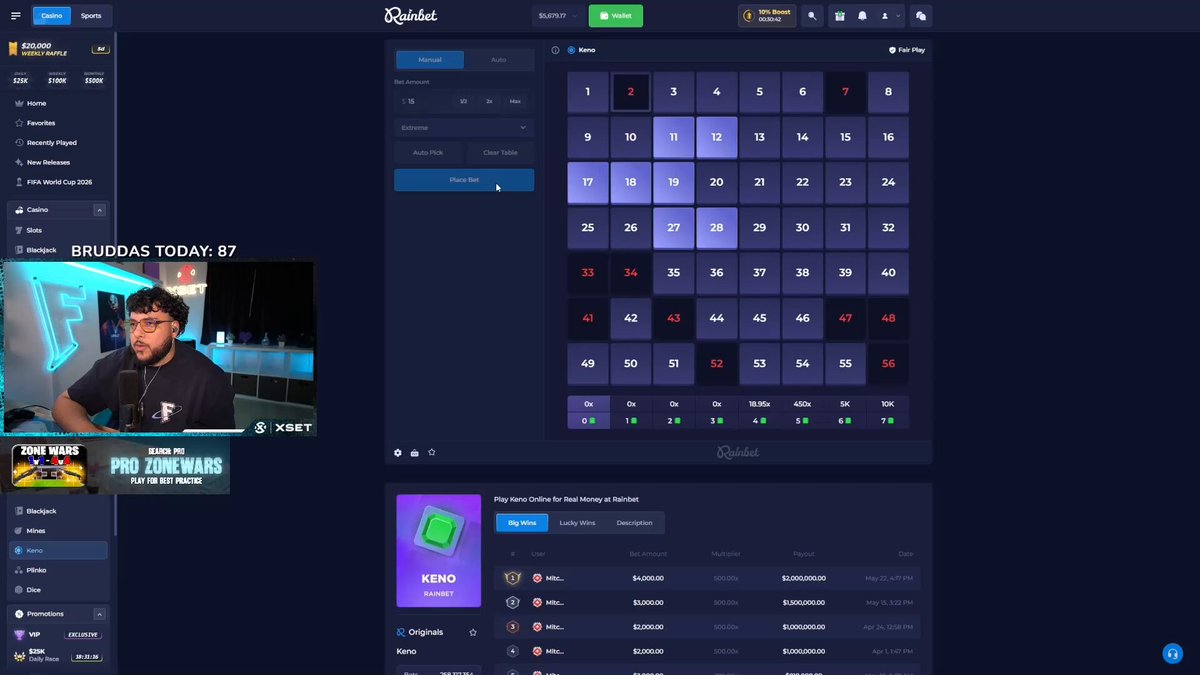1200x675 pixels.
Task: Open the notifications bell icon
Action: tap(862, 16)
